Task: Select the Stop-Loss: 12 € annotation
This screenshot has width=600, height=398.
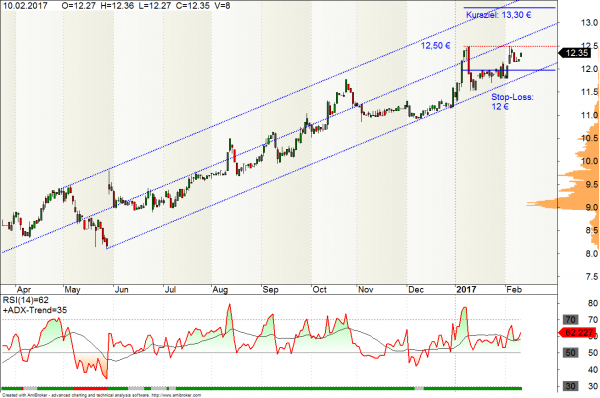Action: click(x=512, y=102)
